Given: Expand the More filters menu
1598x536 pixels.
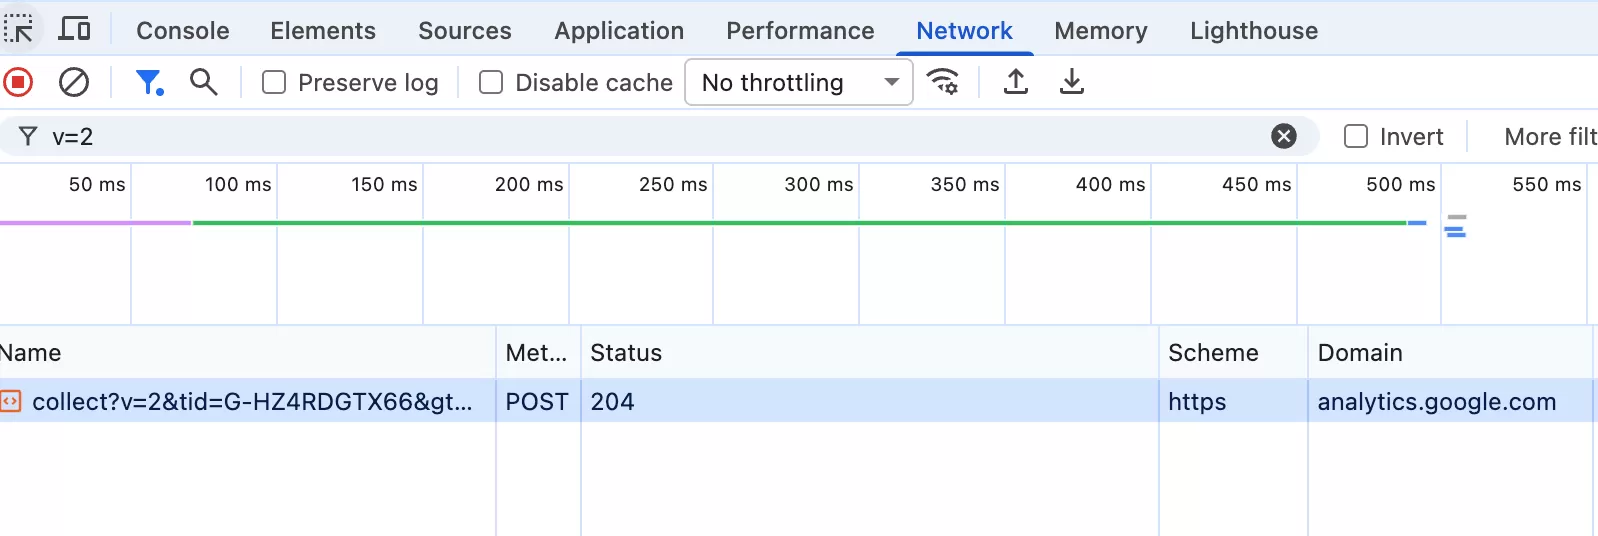Looking at the screenshot, I should (x=1549, y=136).
